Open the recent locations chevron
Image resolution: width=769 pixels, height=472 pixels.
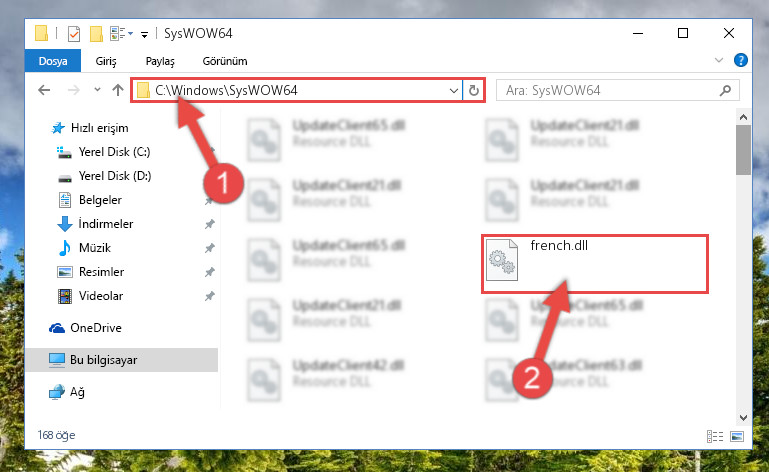pyautogui.click(x=97, y=90)
